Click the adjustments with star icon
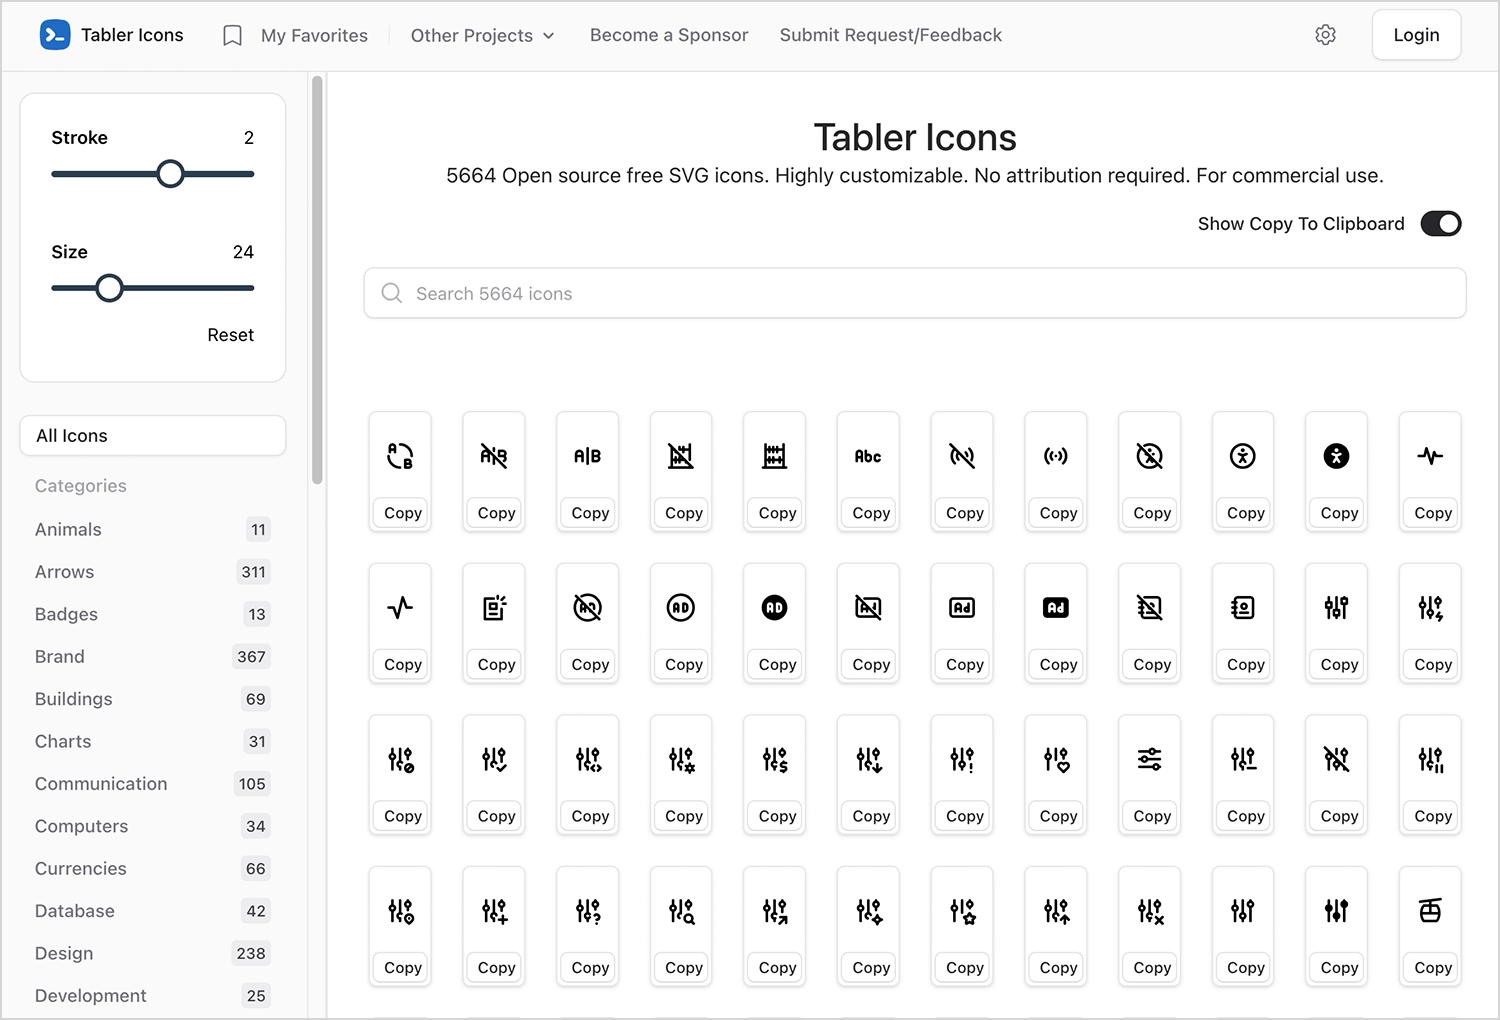Viewport: 1500px width, 1020px height. 962,911
